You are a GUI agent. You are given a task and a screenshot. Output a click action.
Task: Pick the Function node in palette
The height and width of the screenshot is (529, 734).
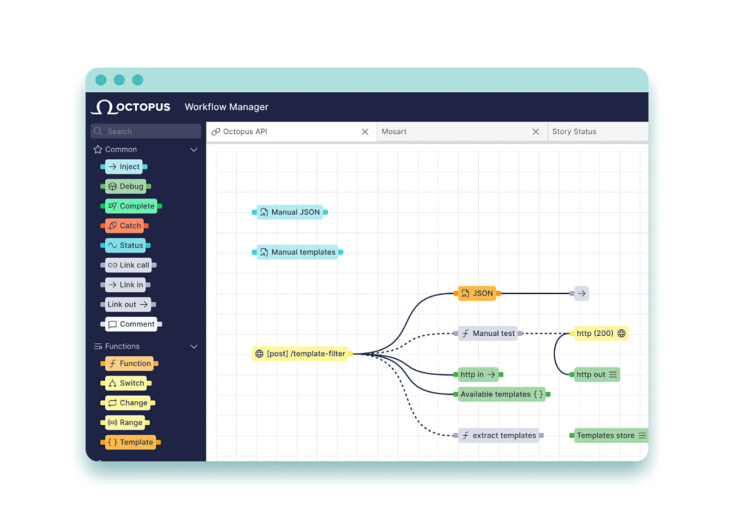pyautogui.click(x=129, y=363)
